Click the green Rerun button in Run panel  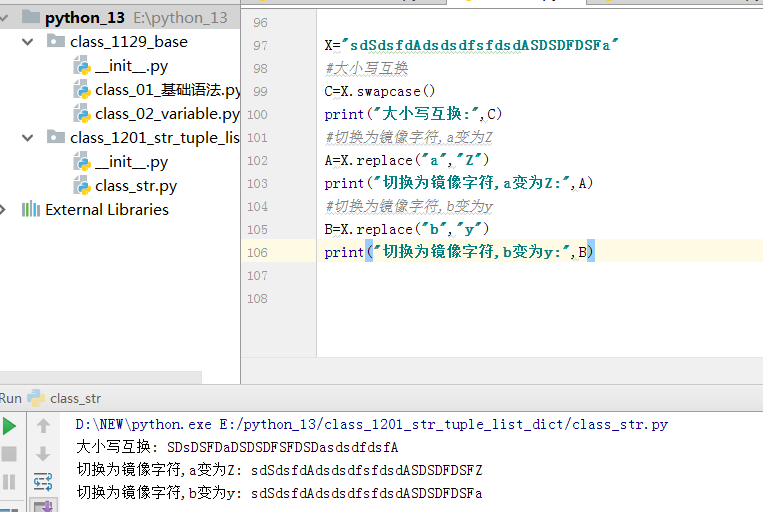[10, 426]
